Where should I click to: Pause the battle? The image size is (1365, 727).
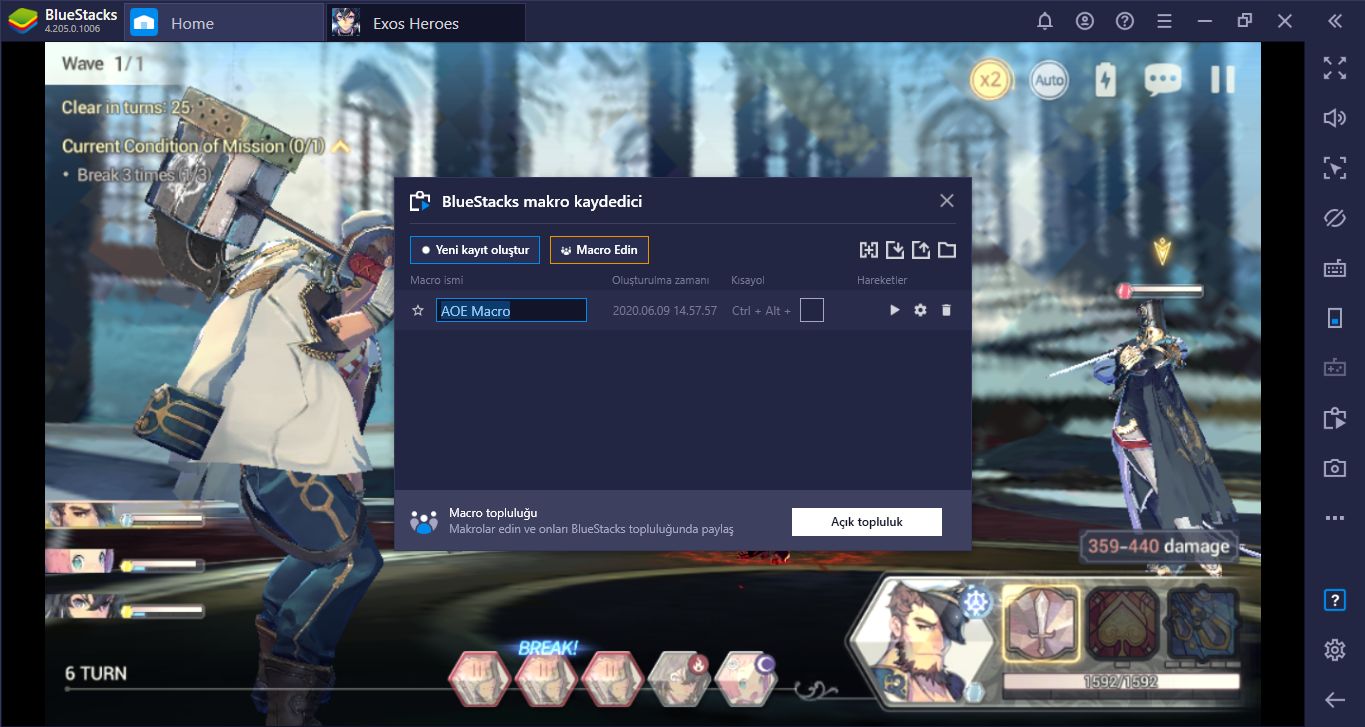point(1222,80)
